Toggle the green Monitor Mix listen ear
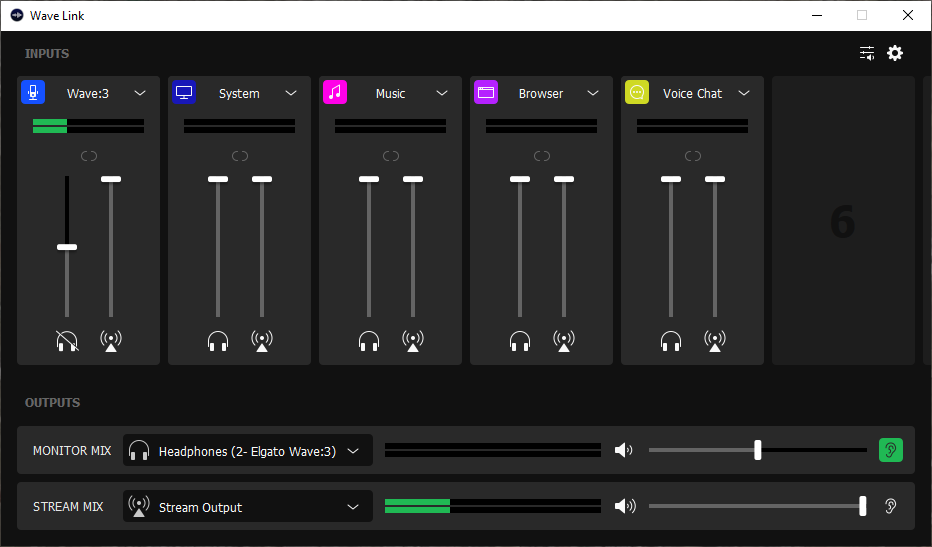 [x=890, y=450]
